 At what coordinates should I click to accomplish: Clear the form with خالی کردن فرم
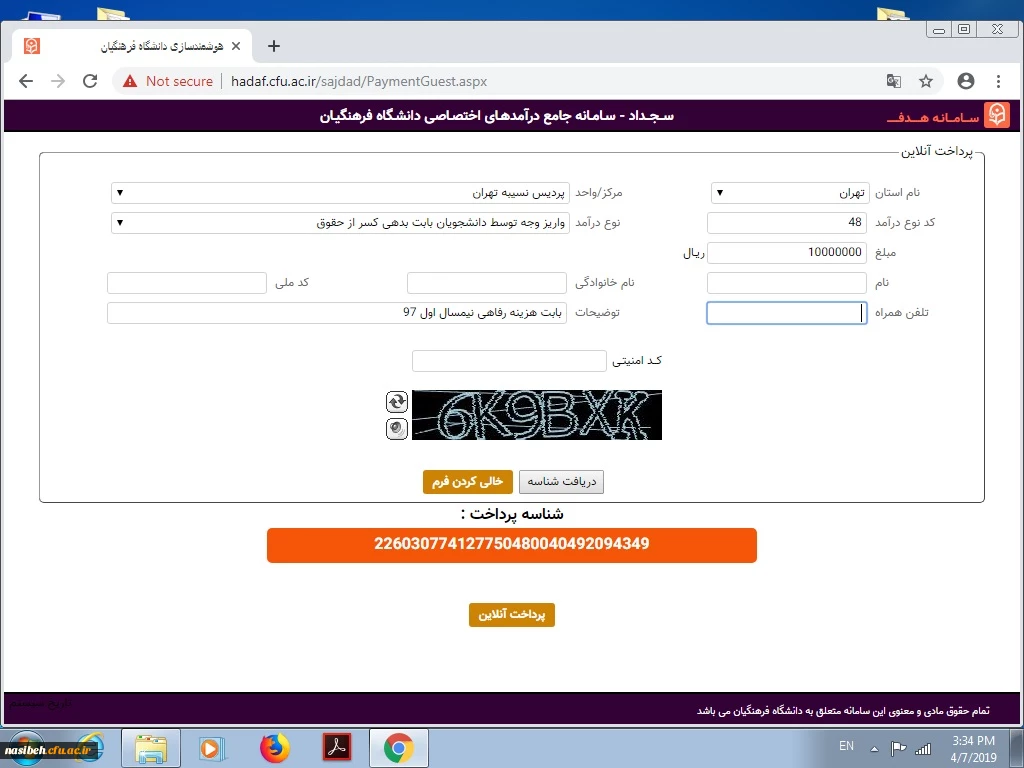click(x=467, y=482)
